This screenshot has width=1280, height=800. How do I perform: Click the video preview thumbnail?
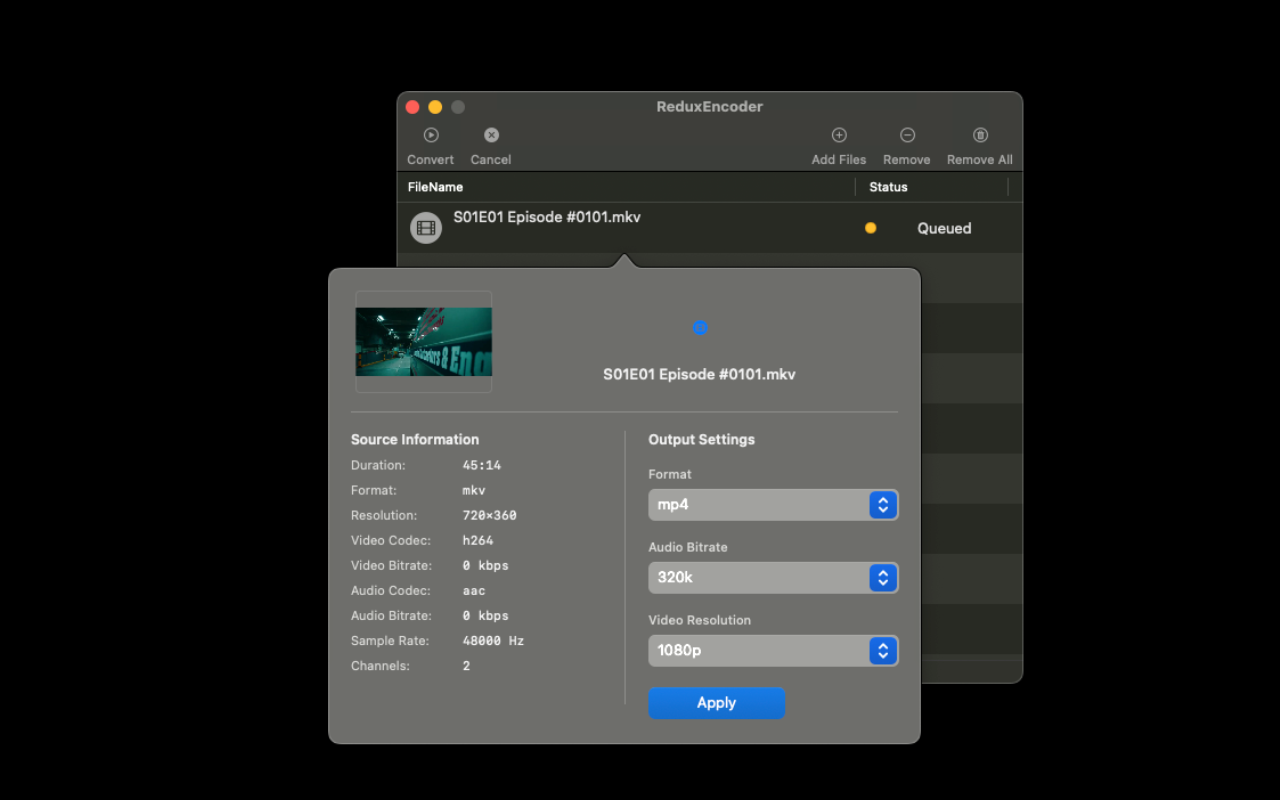pyautogui.click(x=423, y=341)
